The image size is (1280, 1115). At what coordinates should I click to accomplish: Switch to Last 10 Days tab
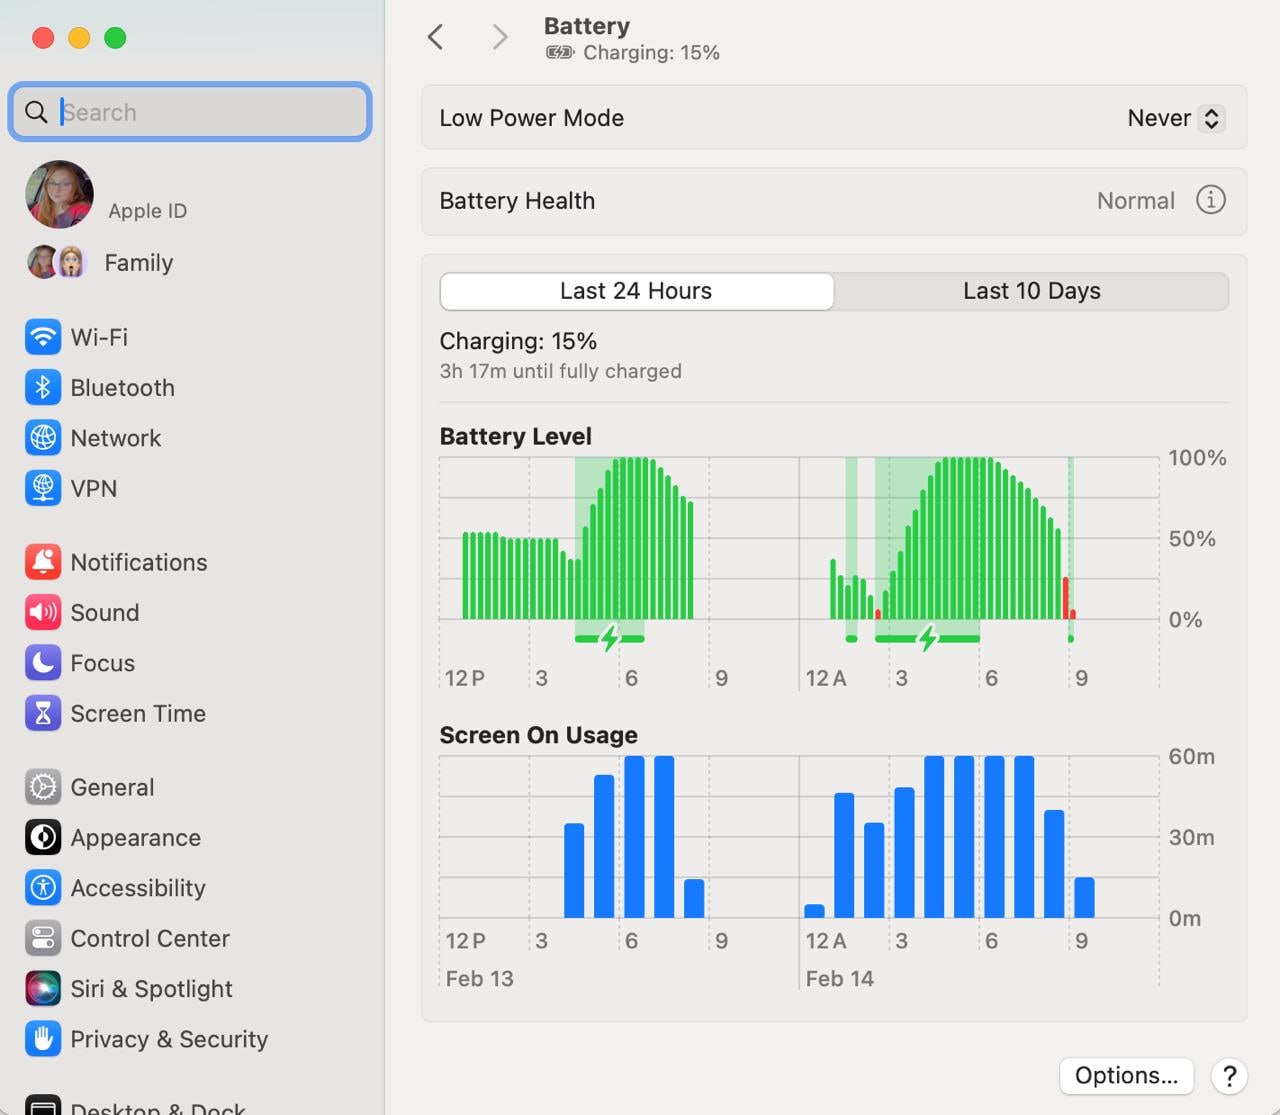click(x=1031, y=291)
